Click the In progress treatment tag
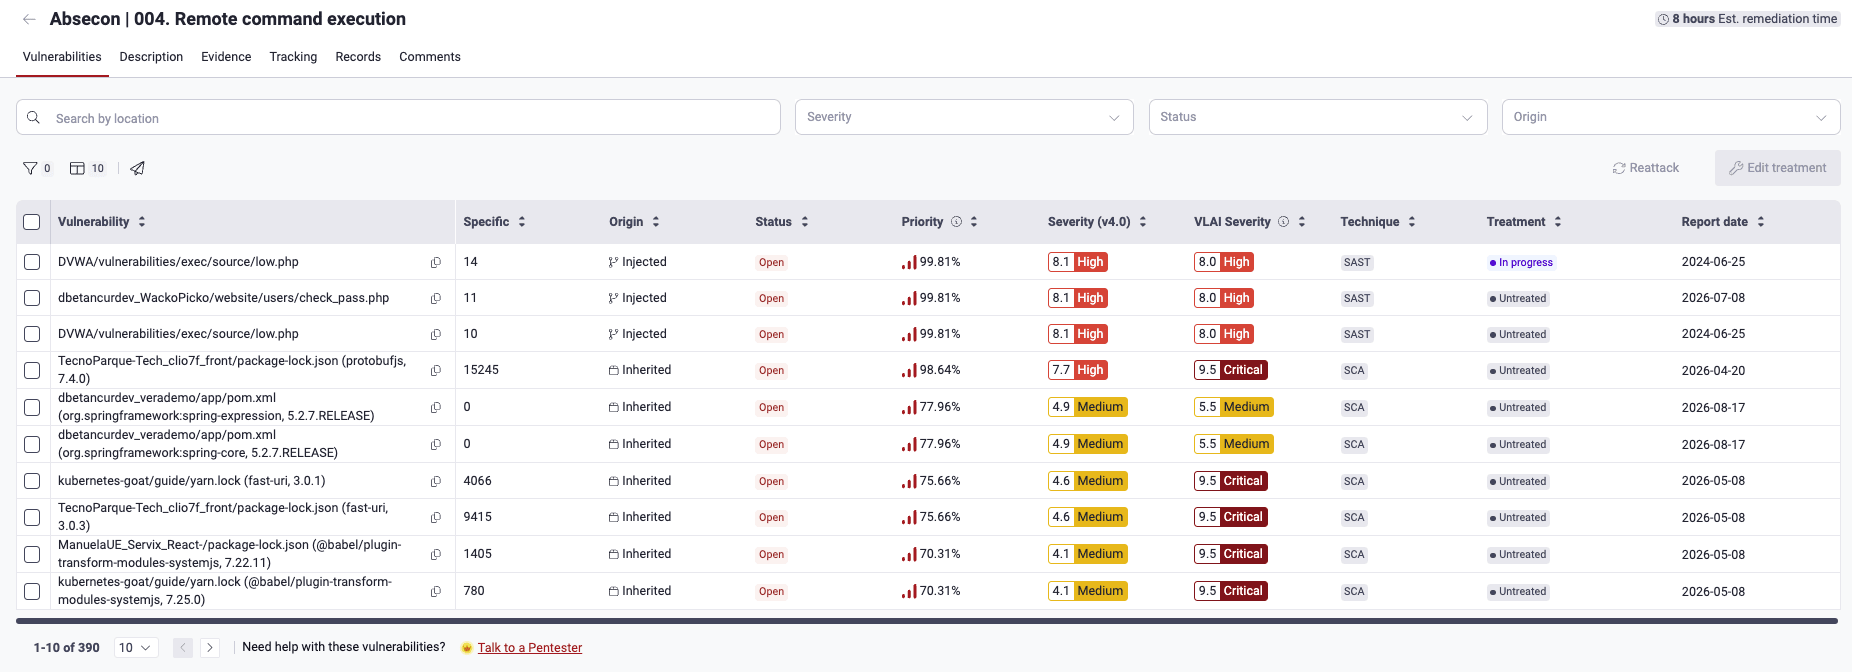The height and width of the screenshot is (672, 1852). [1521, 263]
